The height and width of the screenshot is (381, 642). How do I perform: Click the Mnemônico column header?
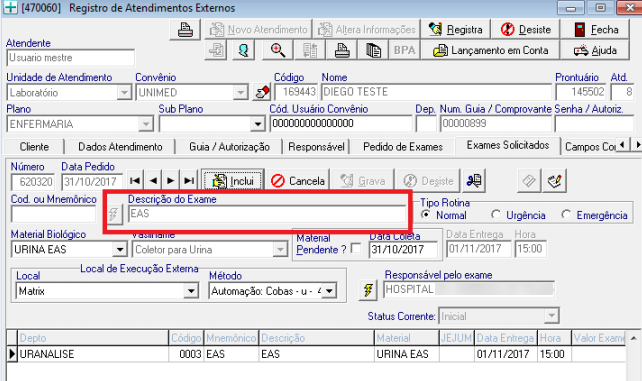(x=231, y=338)
